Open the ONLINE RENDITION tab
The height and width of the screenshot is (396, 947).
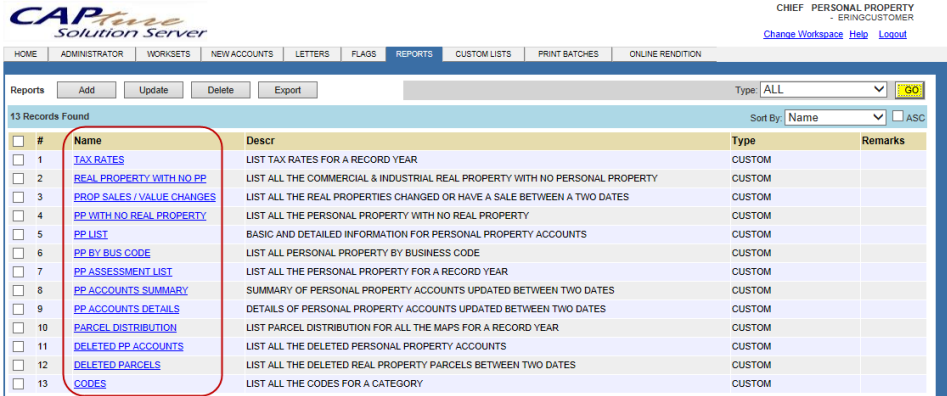click(665, 54)
